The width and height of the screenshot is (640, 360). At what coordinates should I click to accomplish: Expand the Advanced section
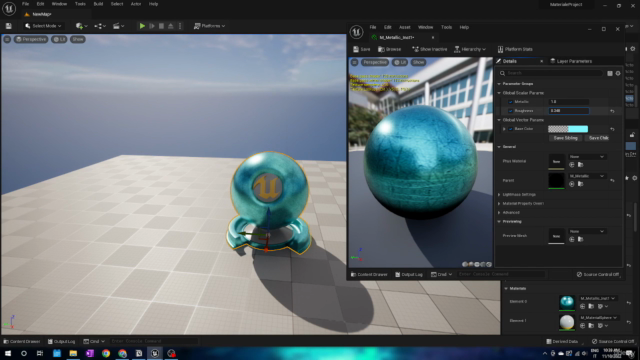[499, 213]
